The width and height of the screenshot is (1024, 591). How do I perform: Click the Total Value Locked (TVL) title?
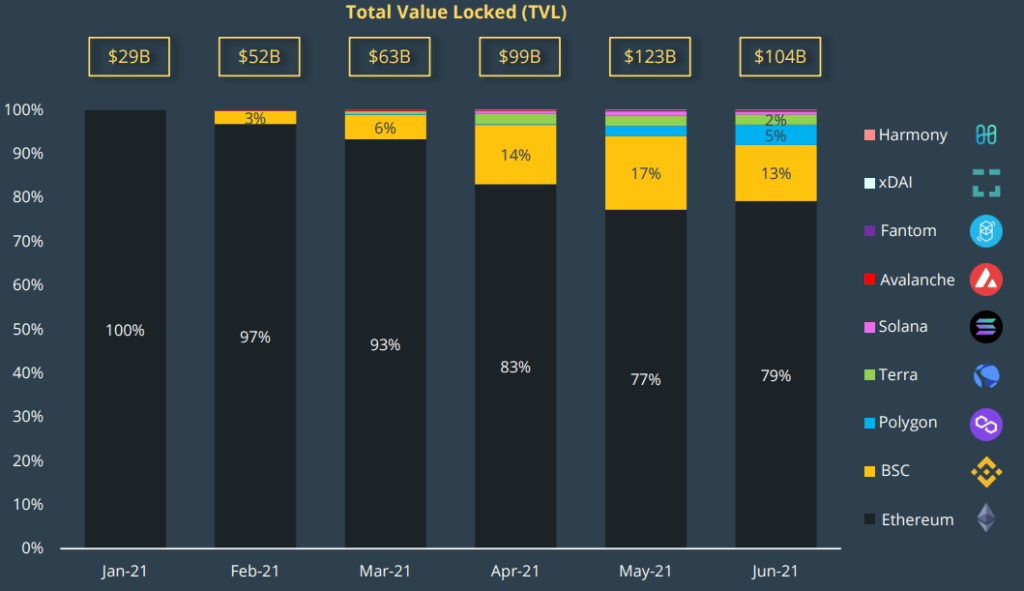click(456, 12)
